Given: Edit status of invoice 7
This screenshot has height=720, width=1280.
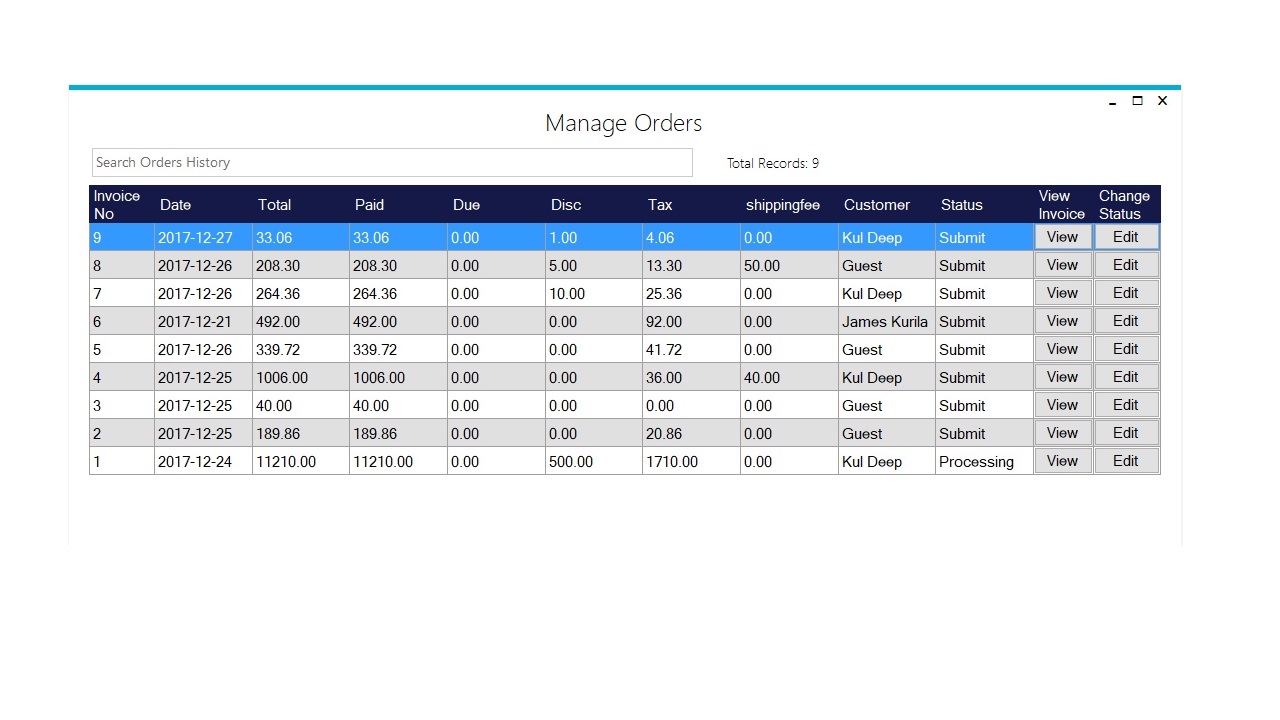Looking at the screenshot, I should [x=1126, y=293].
